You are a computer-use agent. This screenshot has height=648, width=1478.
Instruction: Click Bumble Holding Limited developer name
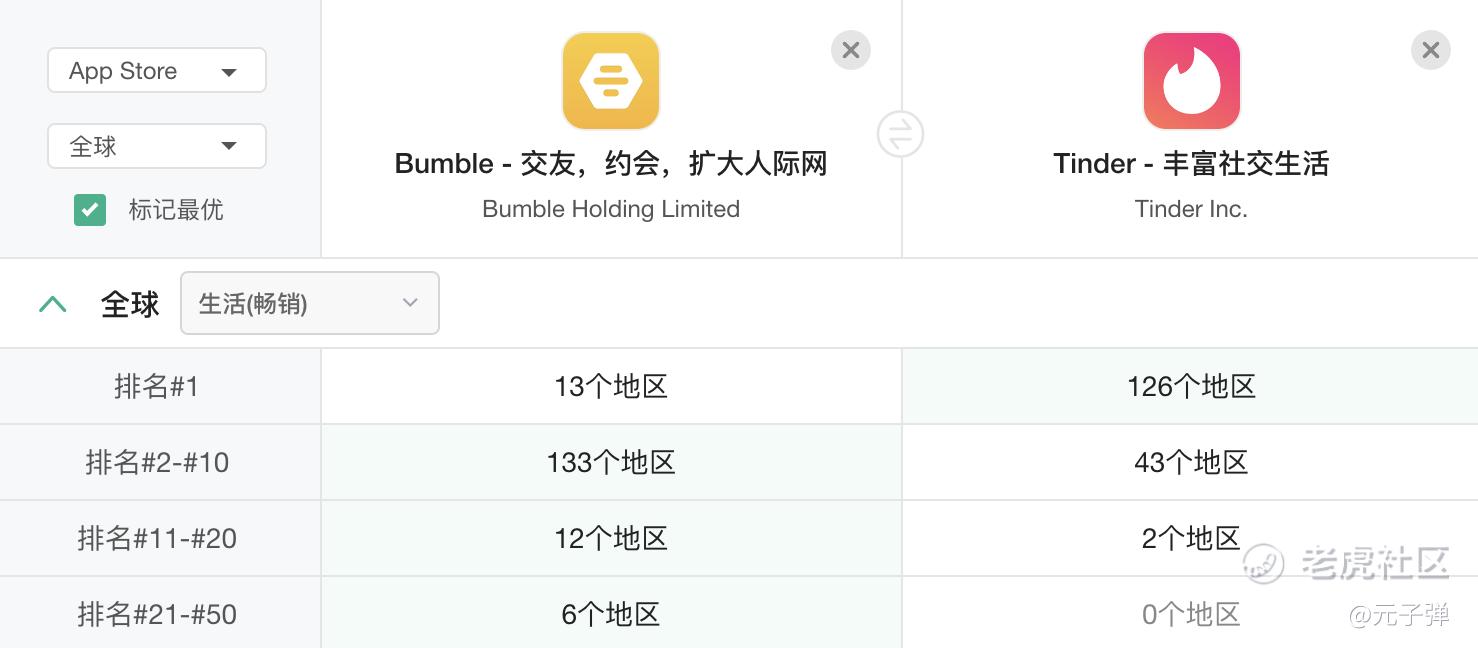coord(611,209)
